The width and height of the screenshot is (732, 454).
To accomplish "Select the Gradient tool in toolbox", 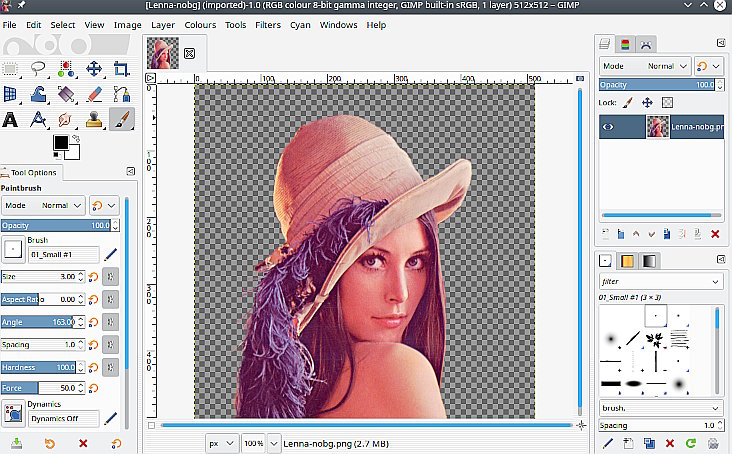I will click(x=66, y=94).
